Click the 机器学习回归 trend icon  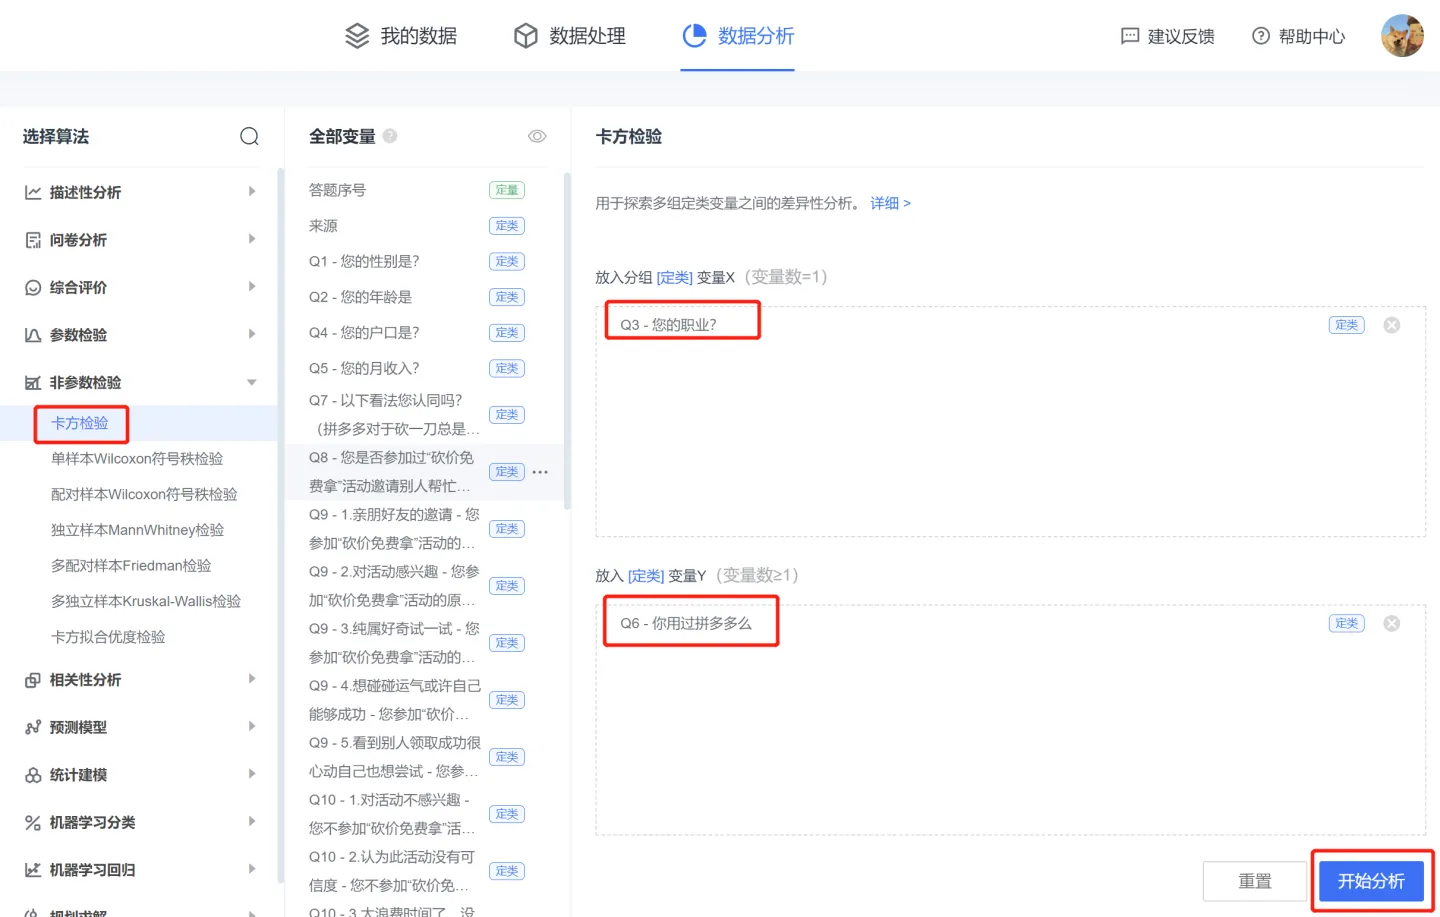pyautogui.click(x=33, y=870)
